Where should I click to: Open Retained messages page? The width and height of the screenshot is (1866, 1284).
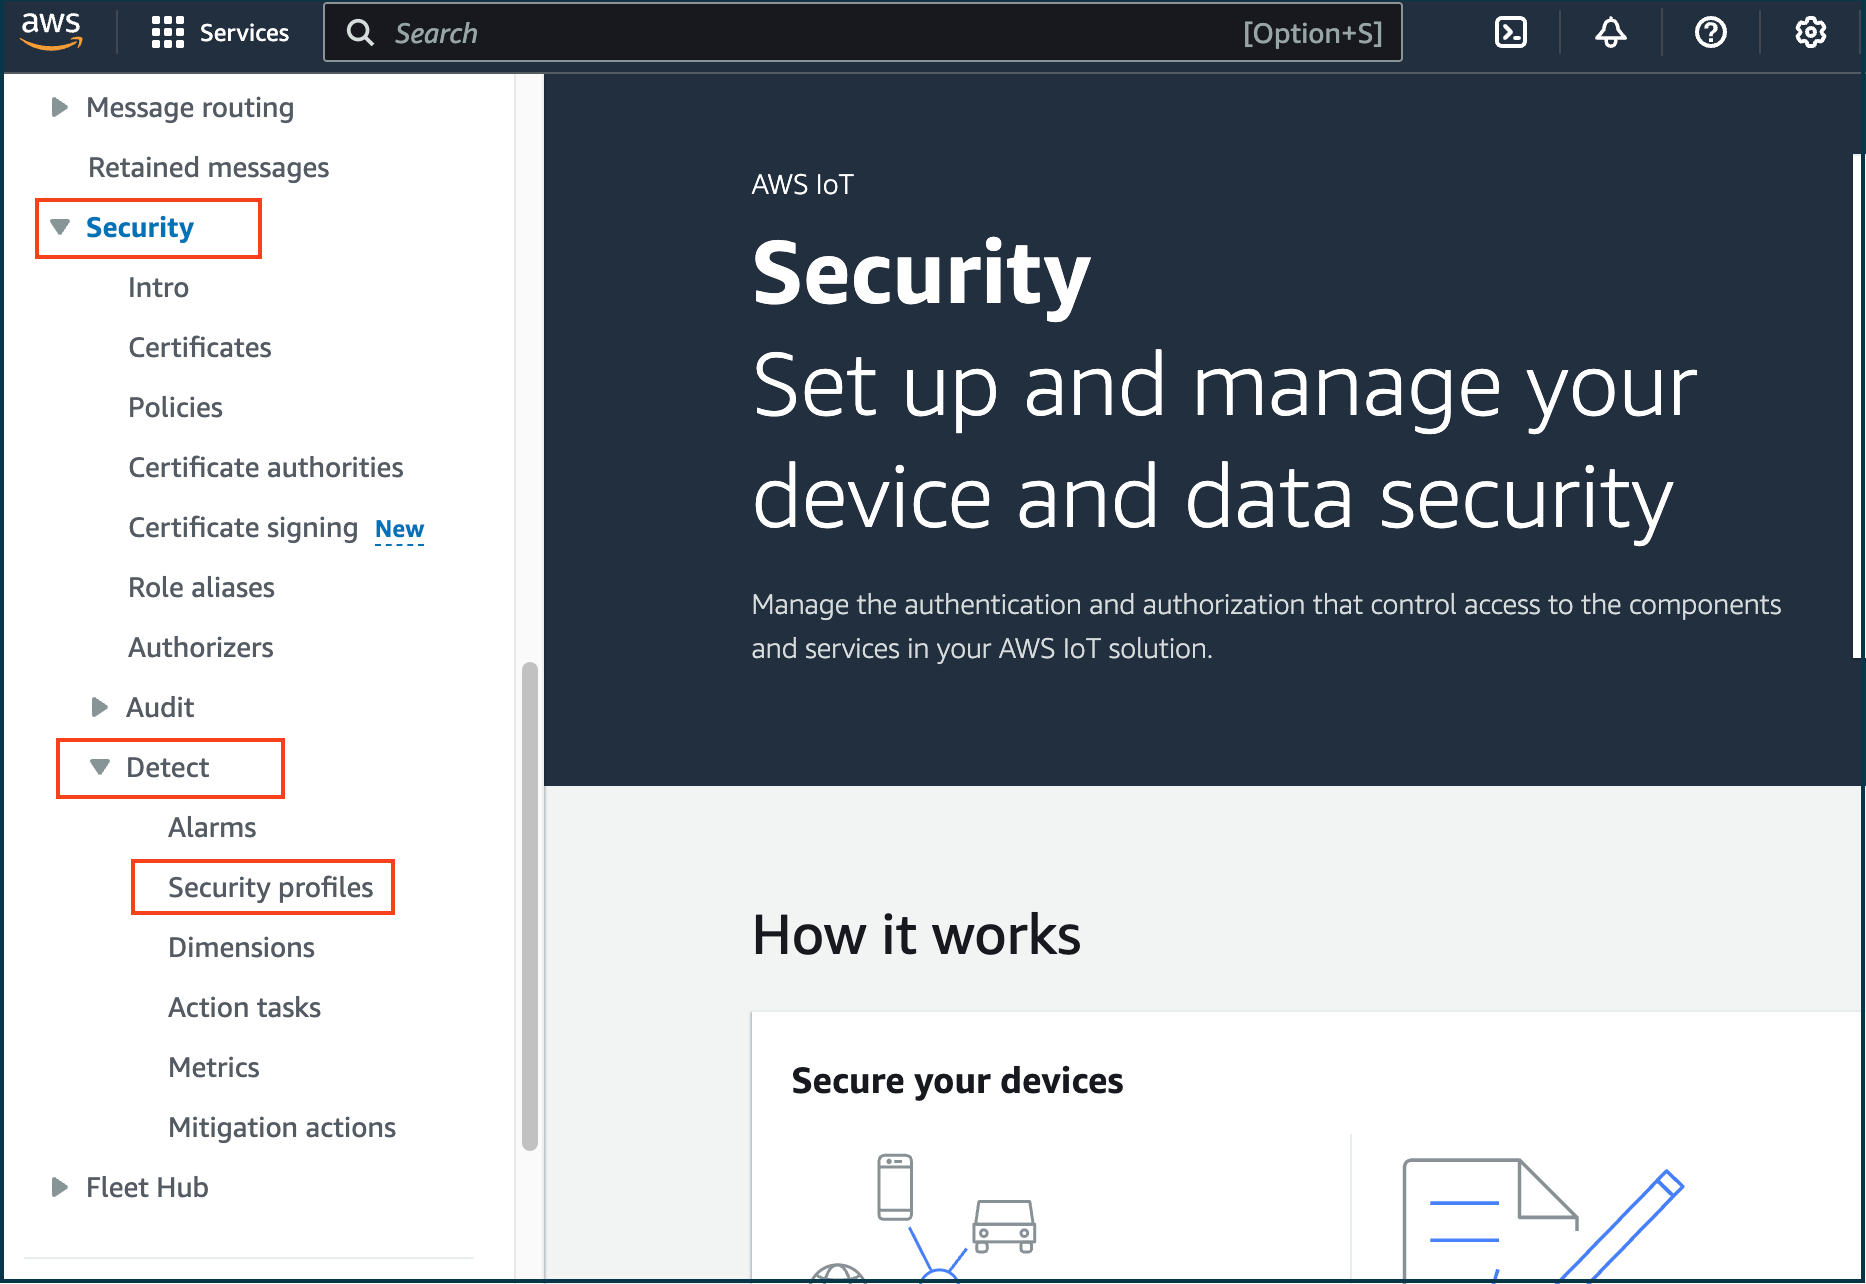click(x=208, y=167)
